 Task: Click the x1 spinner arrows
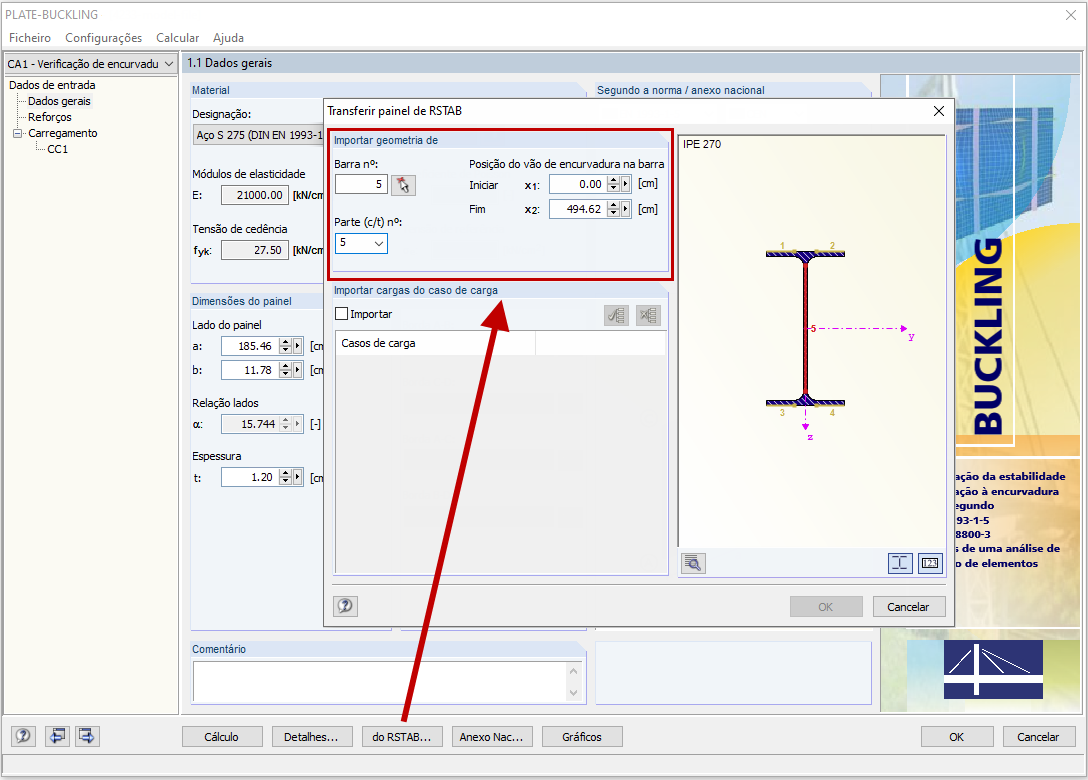[613, 184]
